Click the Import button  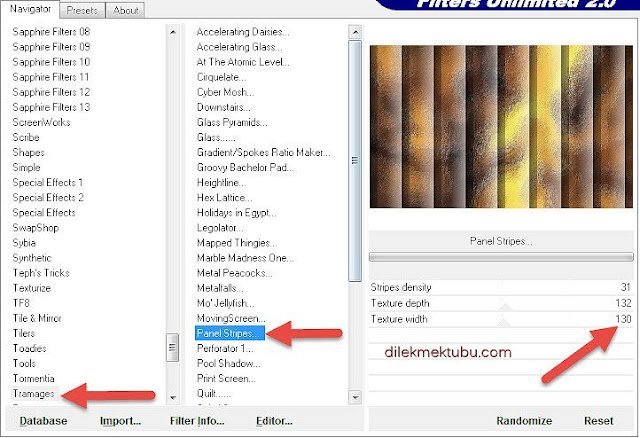[120, 421]
